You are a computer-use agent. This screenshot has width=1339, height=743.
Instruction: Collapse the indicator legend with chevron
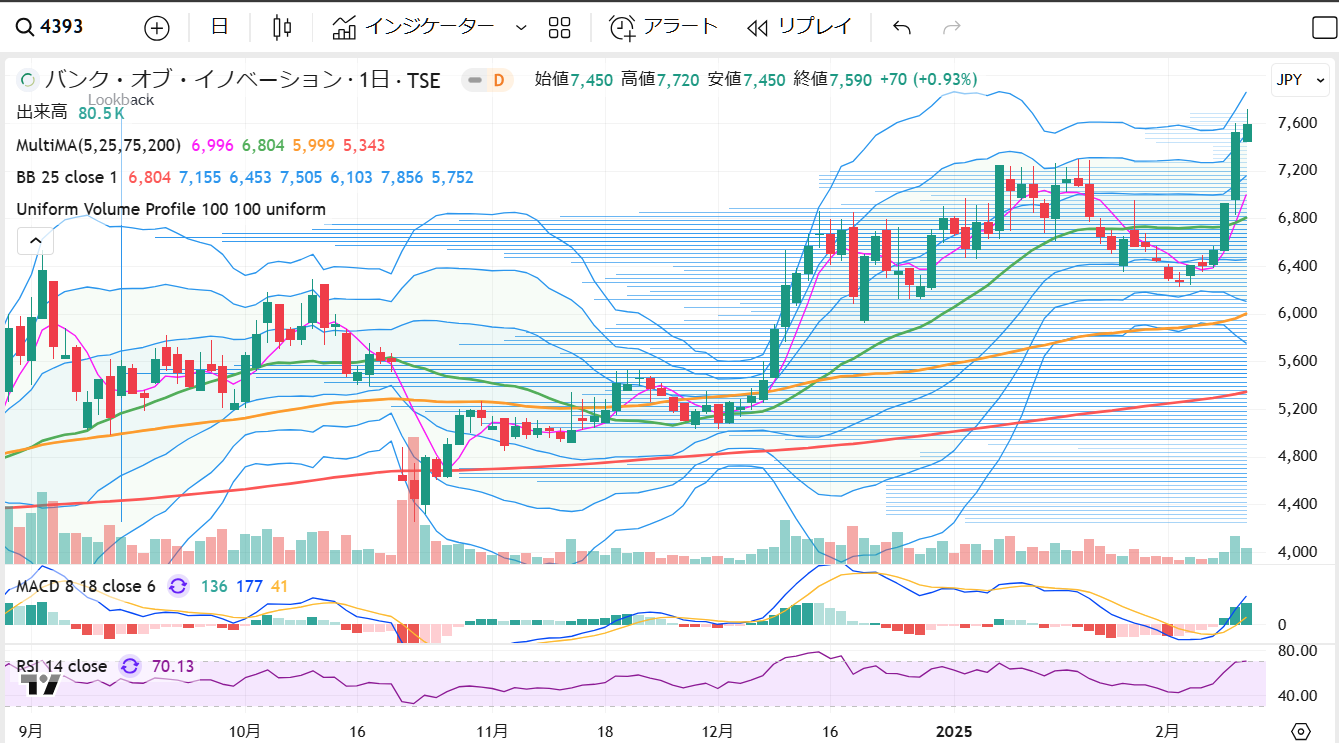35,240
